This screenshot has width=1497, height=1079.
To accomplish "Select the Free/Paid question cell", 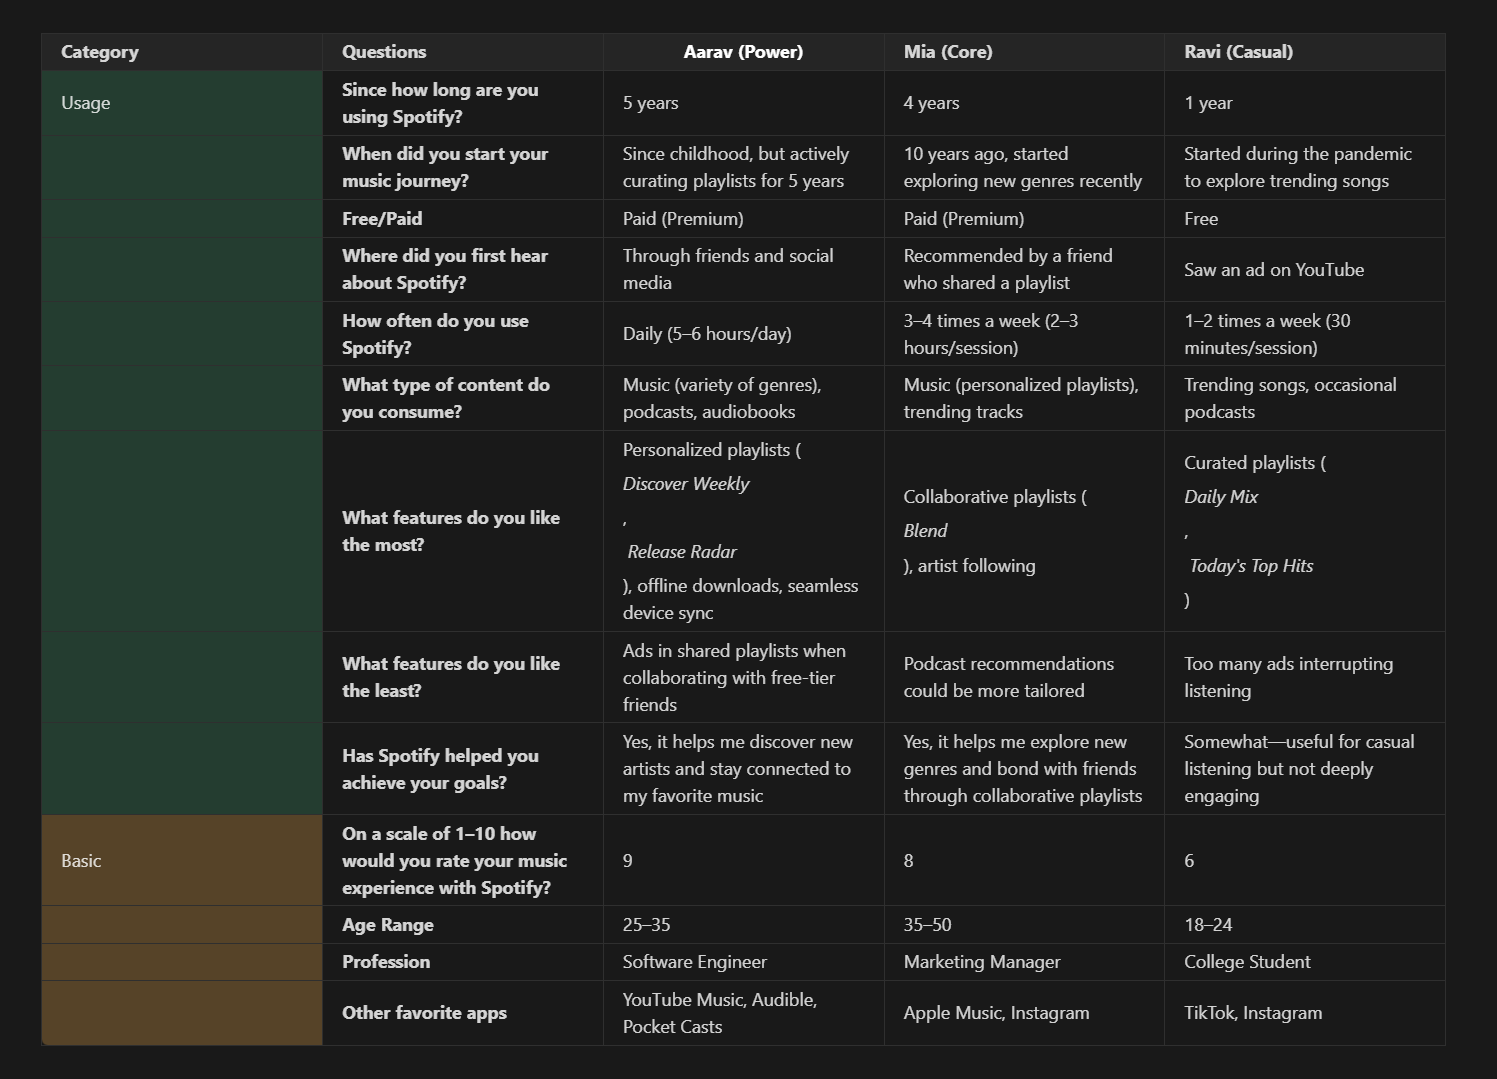I will click(463, 219).
